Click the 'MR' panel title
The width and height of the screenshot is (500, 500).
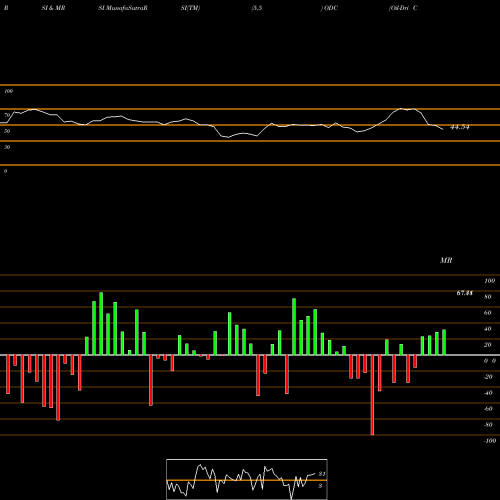[x=446, y=260]
